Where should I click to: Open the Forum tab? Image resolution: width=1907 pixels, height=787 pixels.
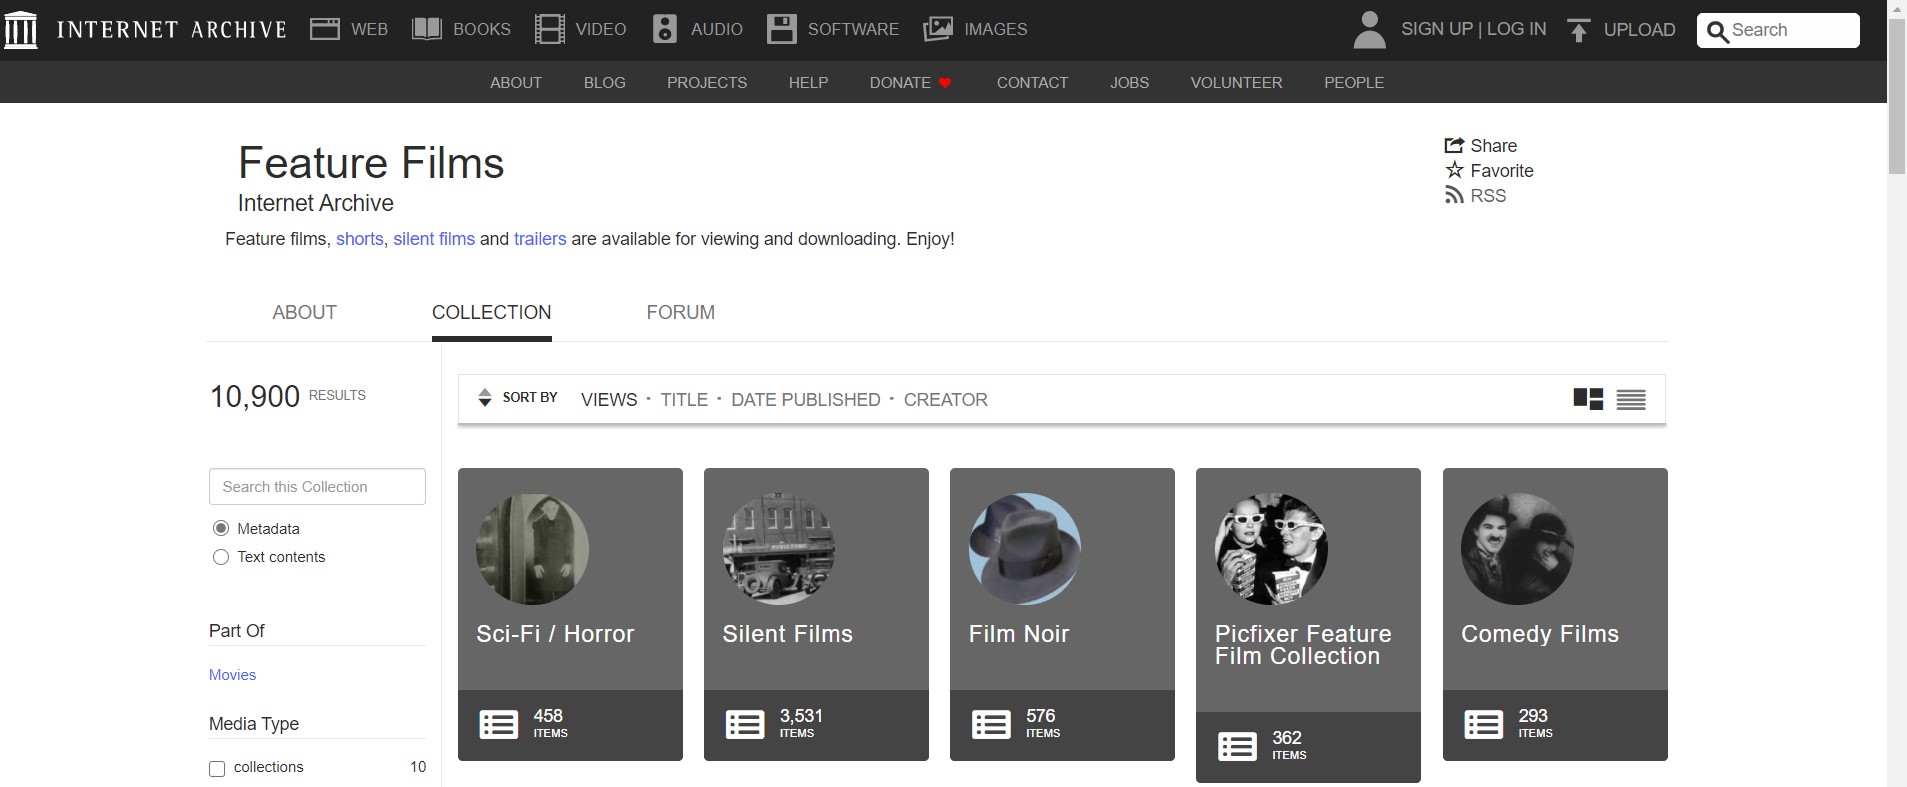point(680,312)
